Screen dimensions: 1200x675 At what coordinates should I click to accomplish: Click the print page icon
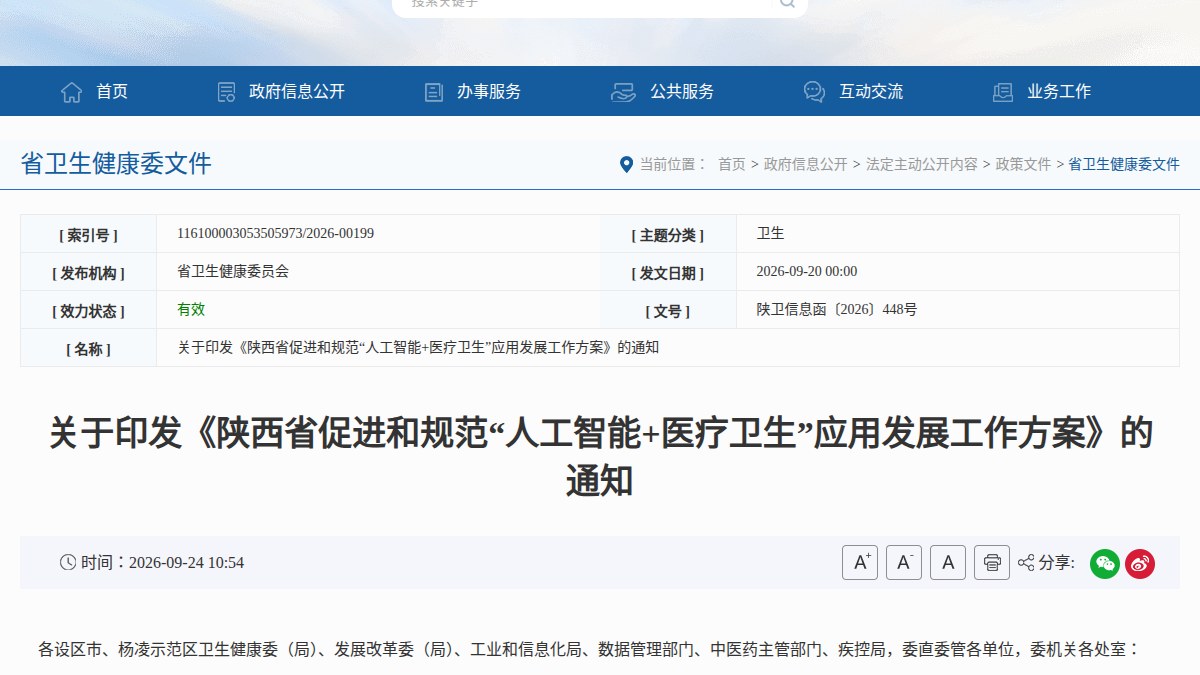point(992,563)
